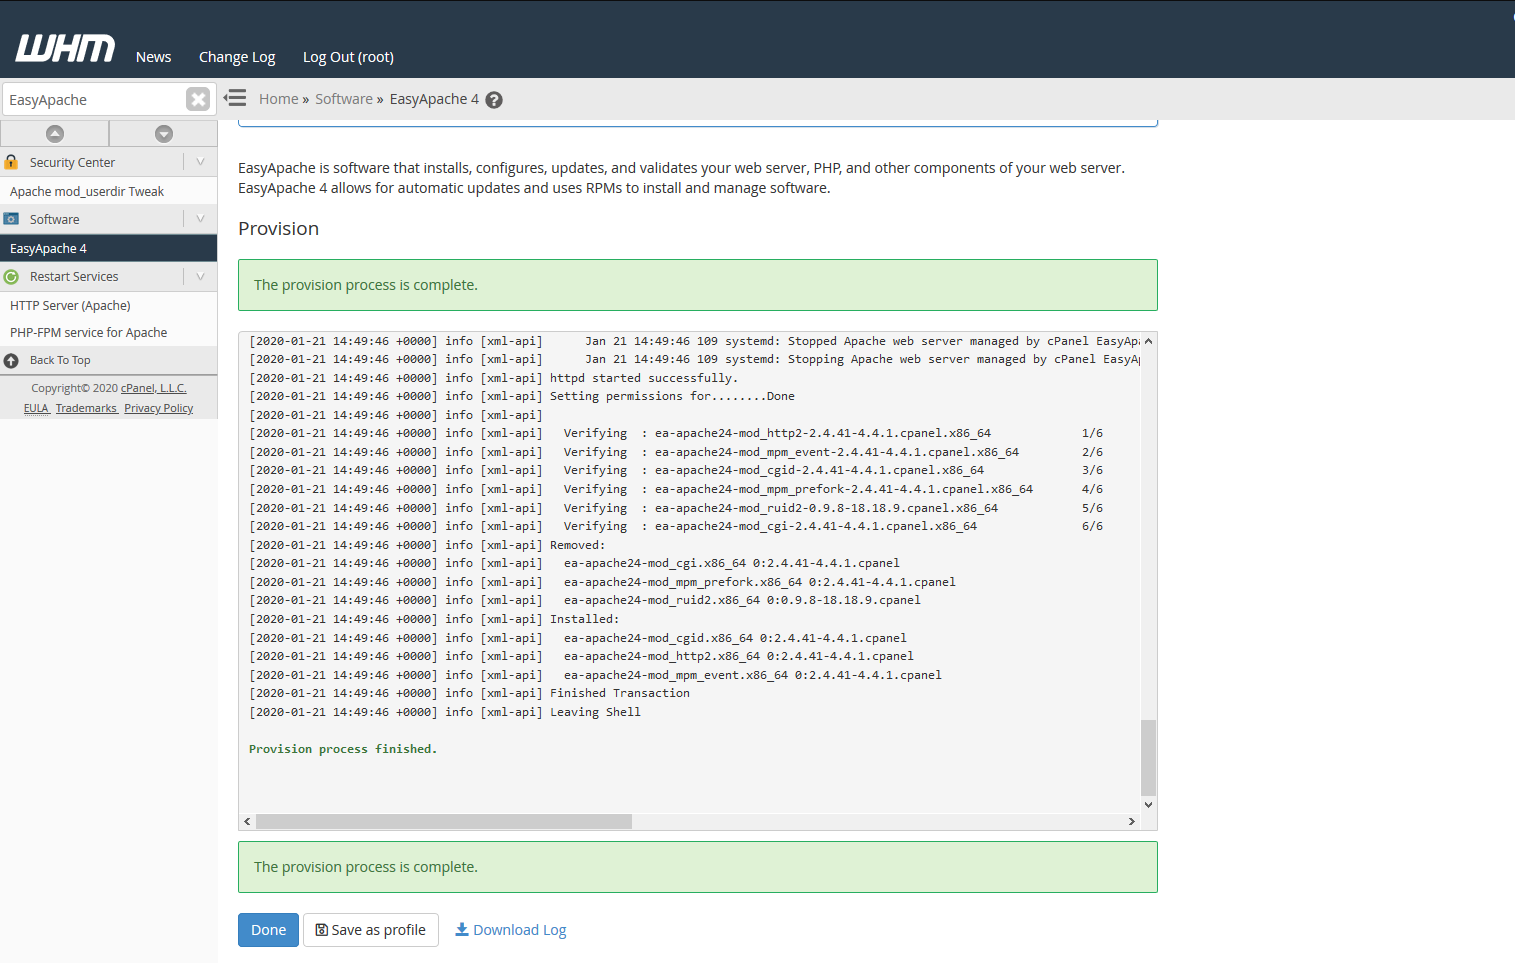Viewport: 1515px width, 963px height.
Task: Click log horizontal scroll-left arrow
Action: [x=248, y=821]
